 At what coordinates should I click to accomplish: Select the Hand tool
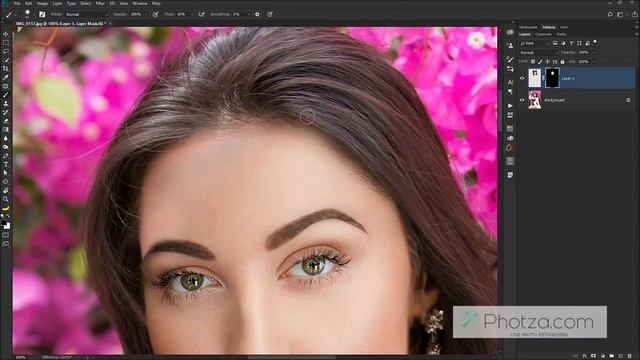tap(6, 190)
